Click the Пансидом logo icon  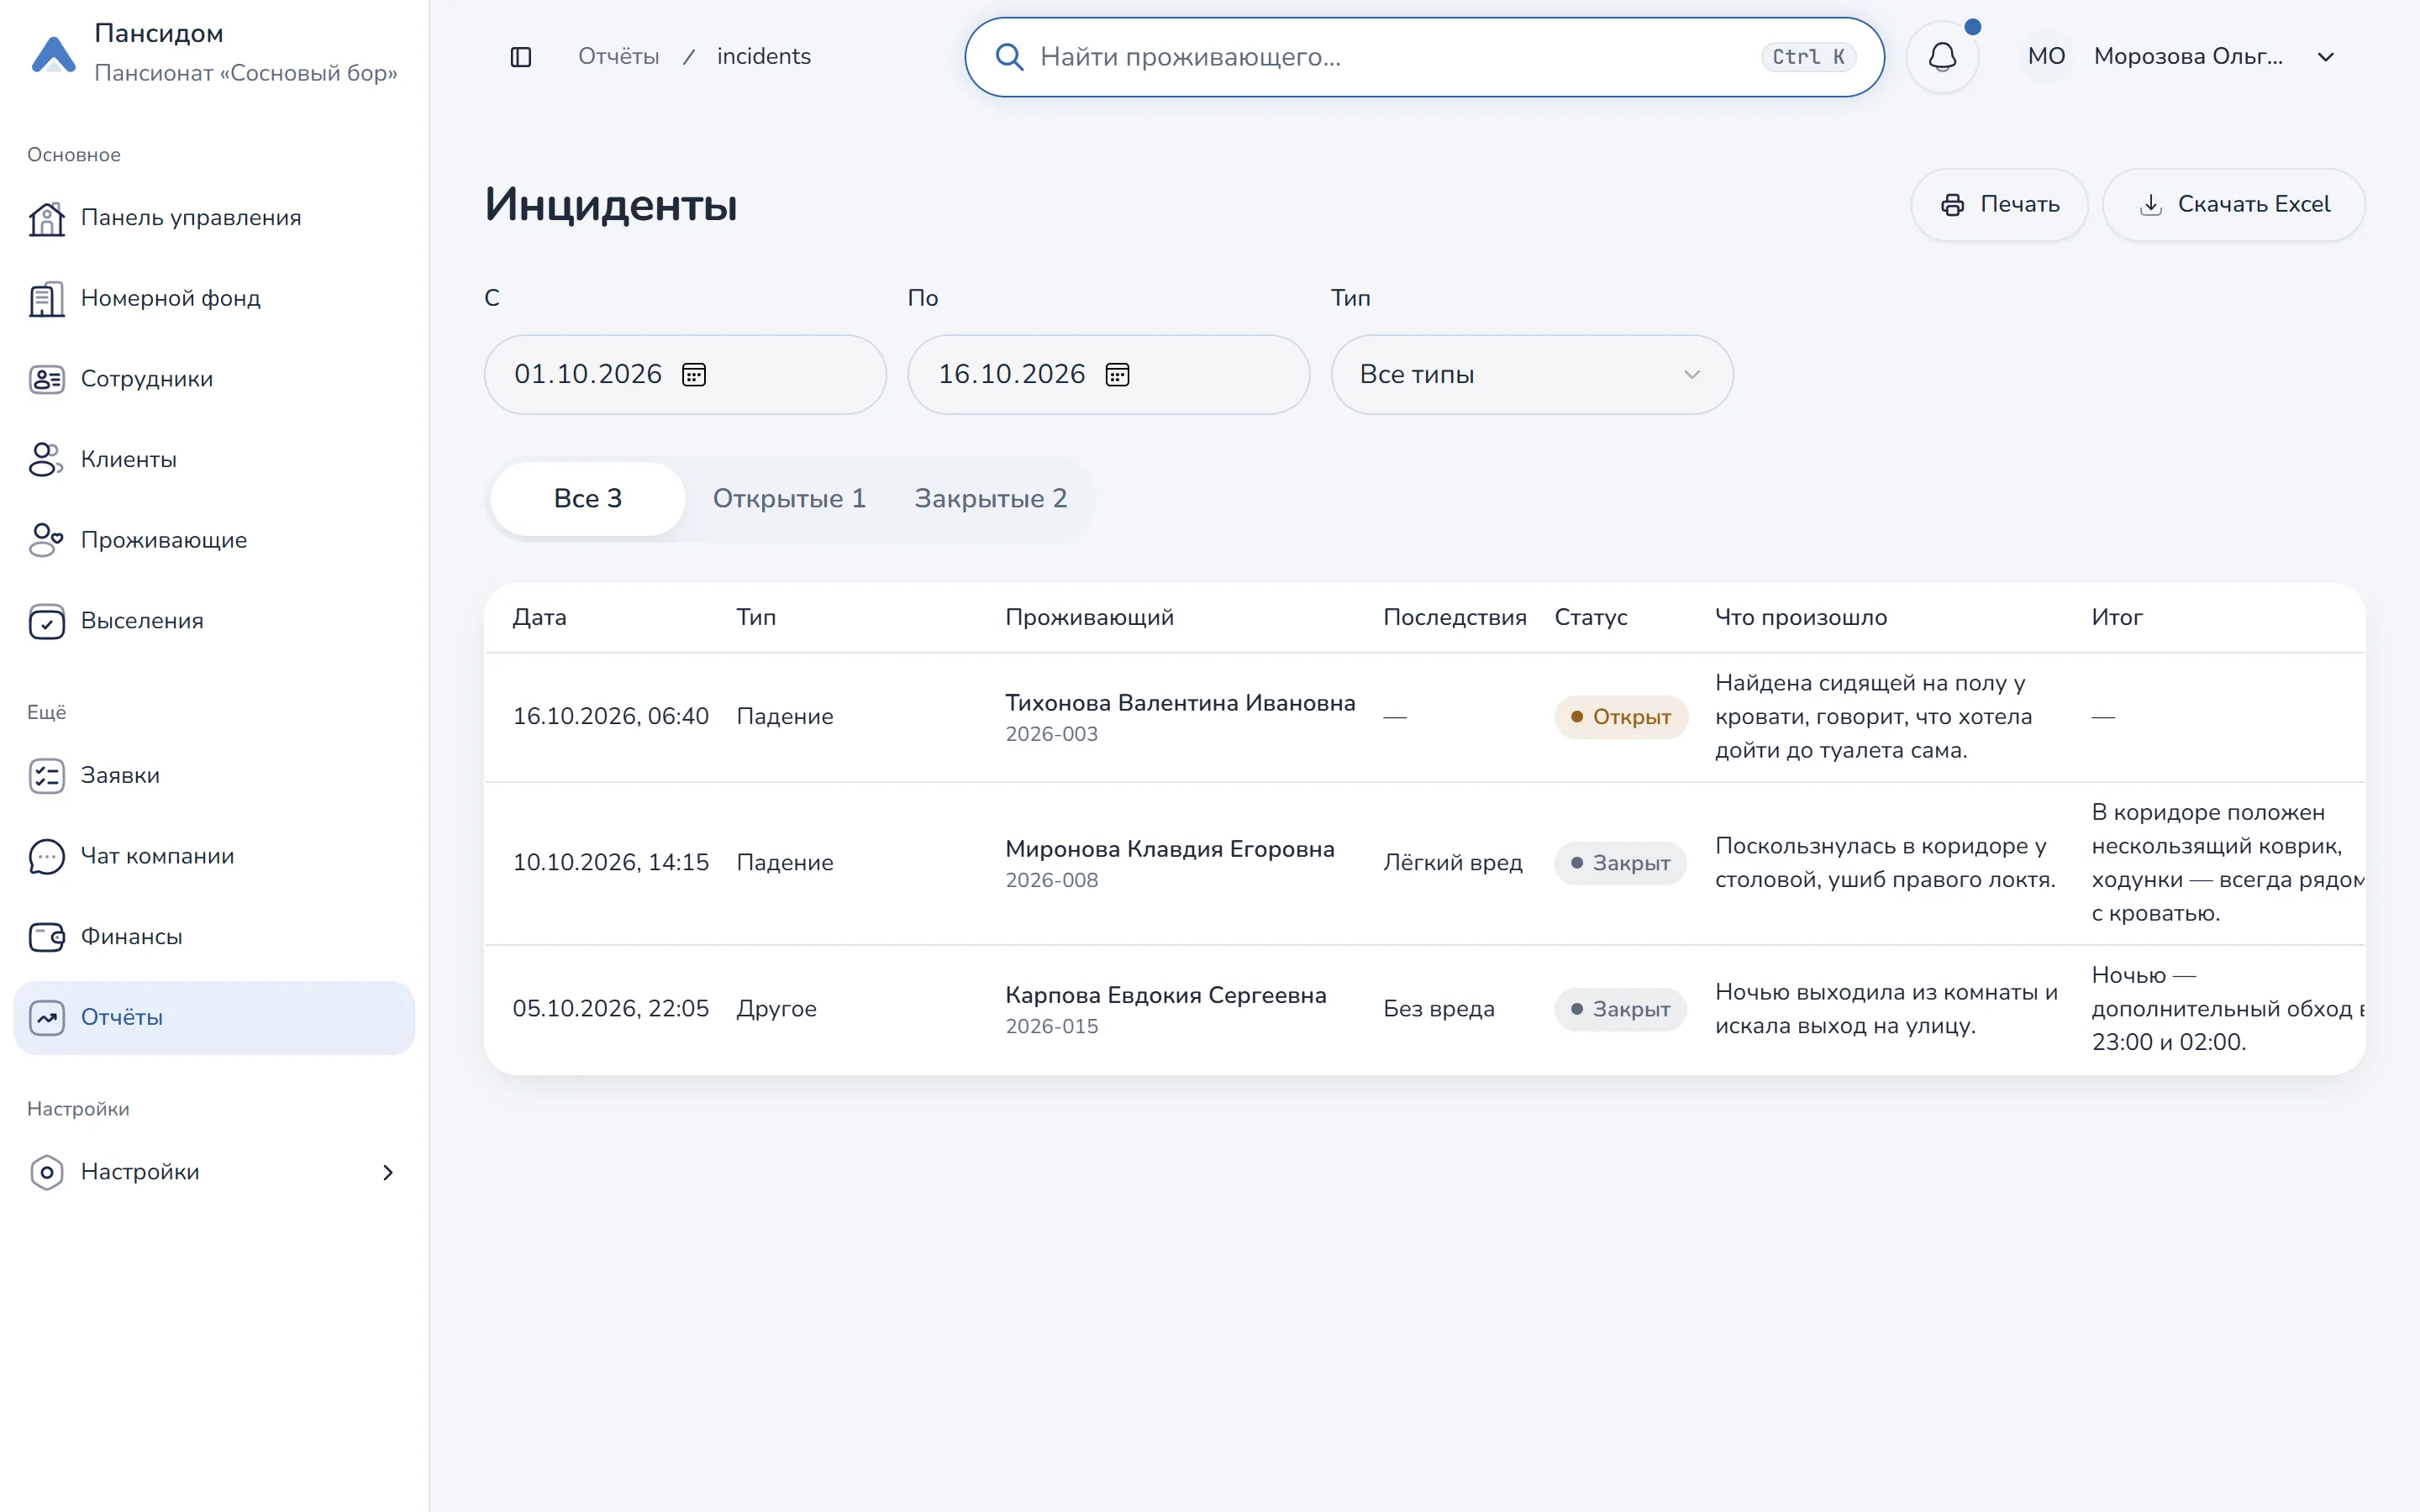click(x=54, y=54)
